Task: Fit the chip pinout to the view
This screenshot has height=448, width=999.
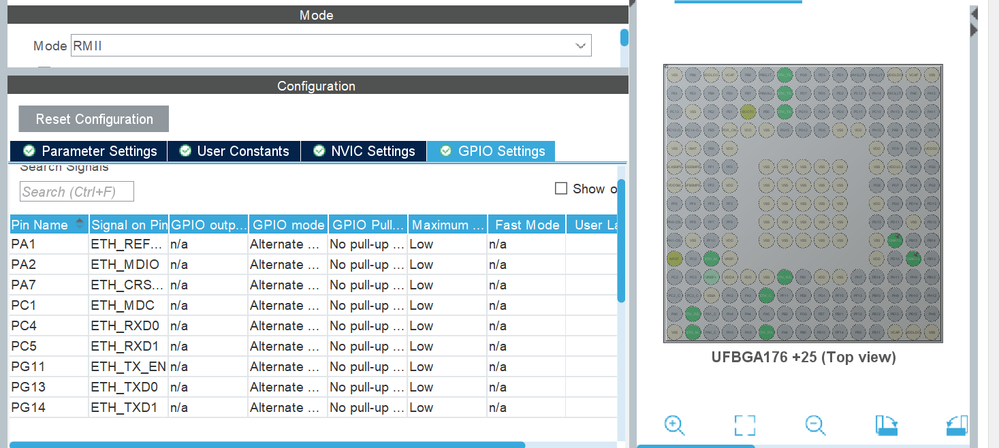Action: tap(744, 425)
